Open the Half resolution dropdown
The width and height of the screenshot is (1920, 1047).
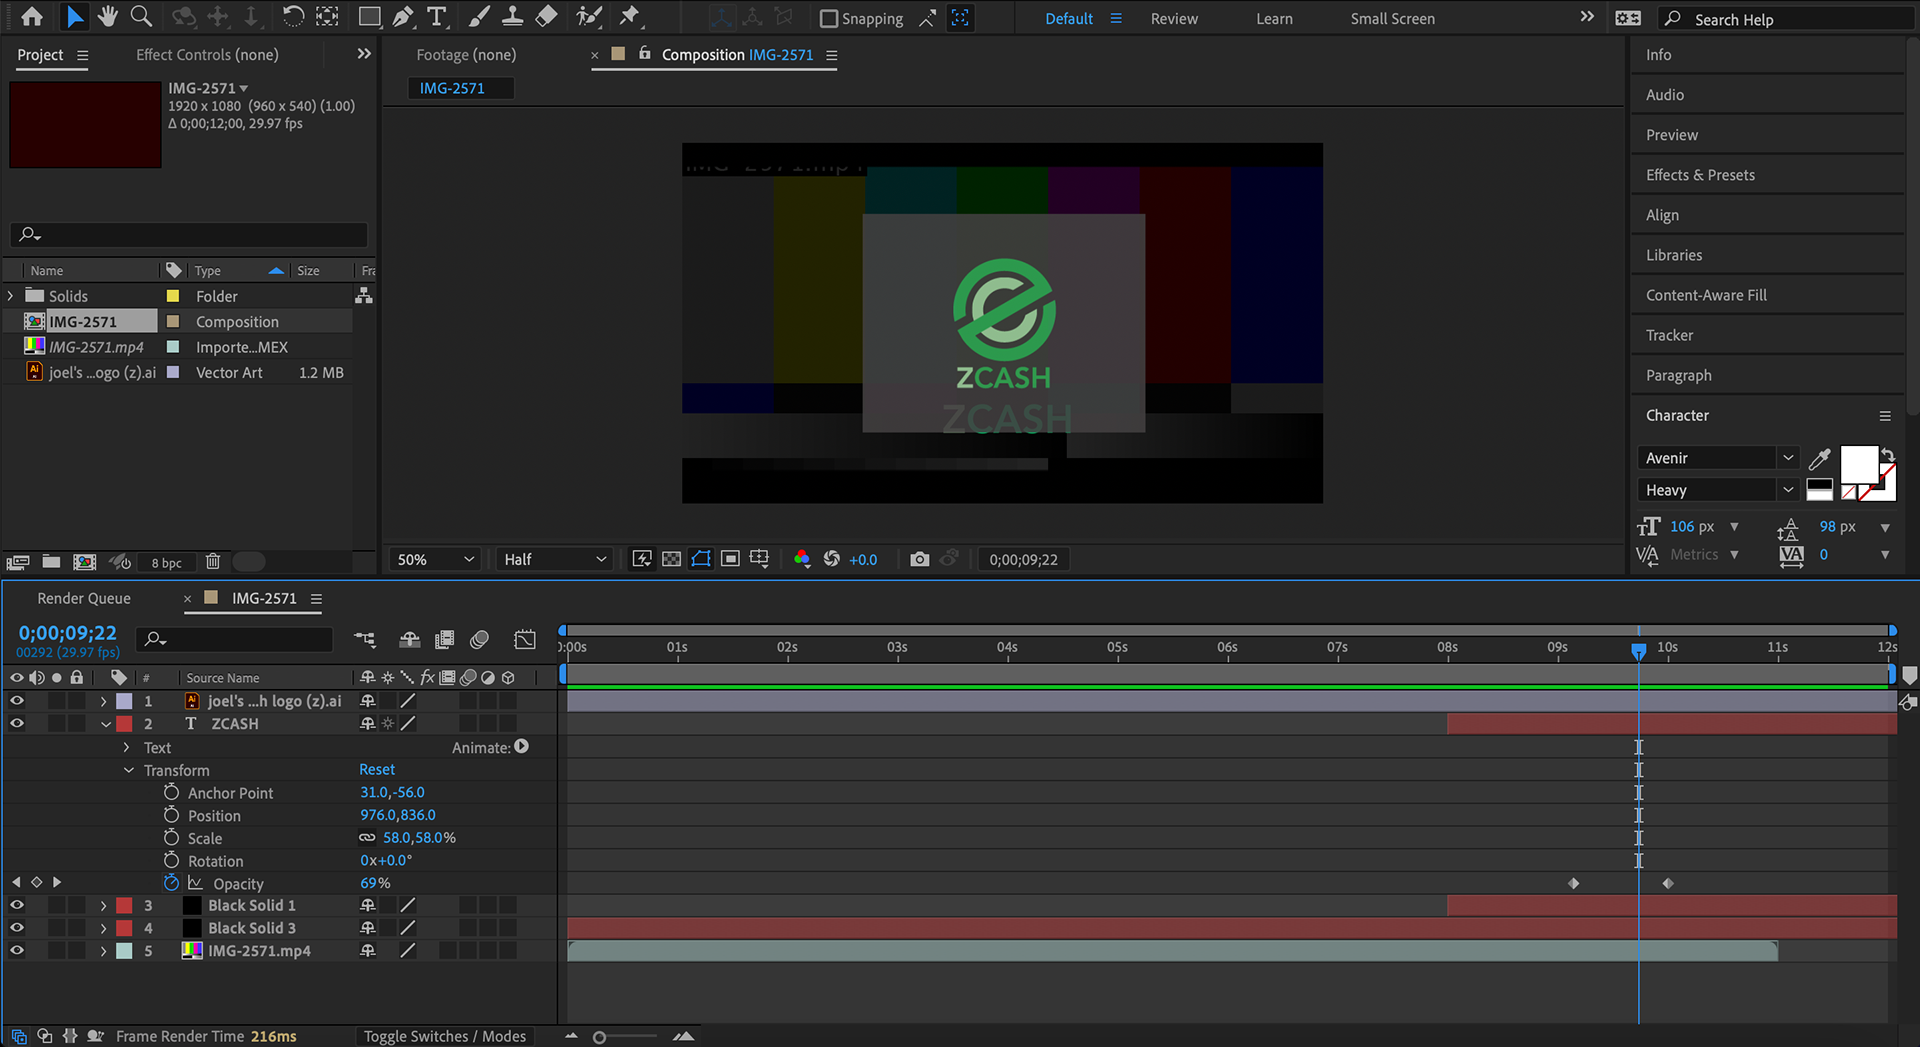[x=555, y=559]
